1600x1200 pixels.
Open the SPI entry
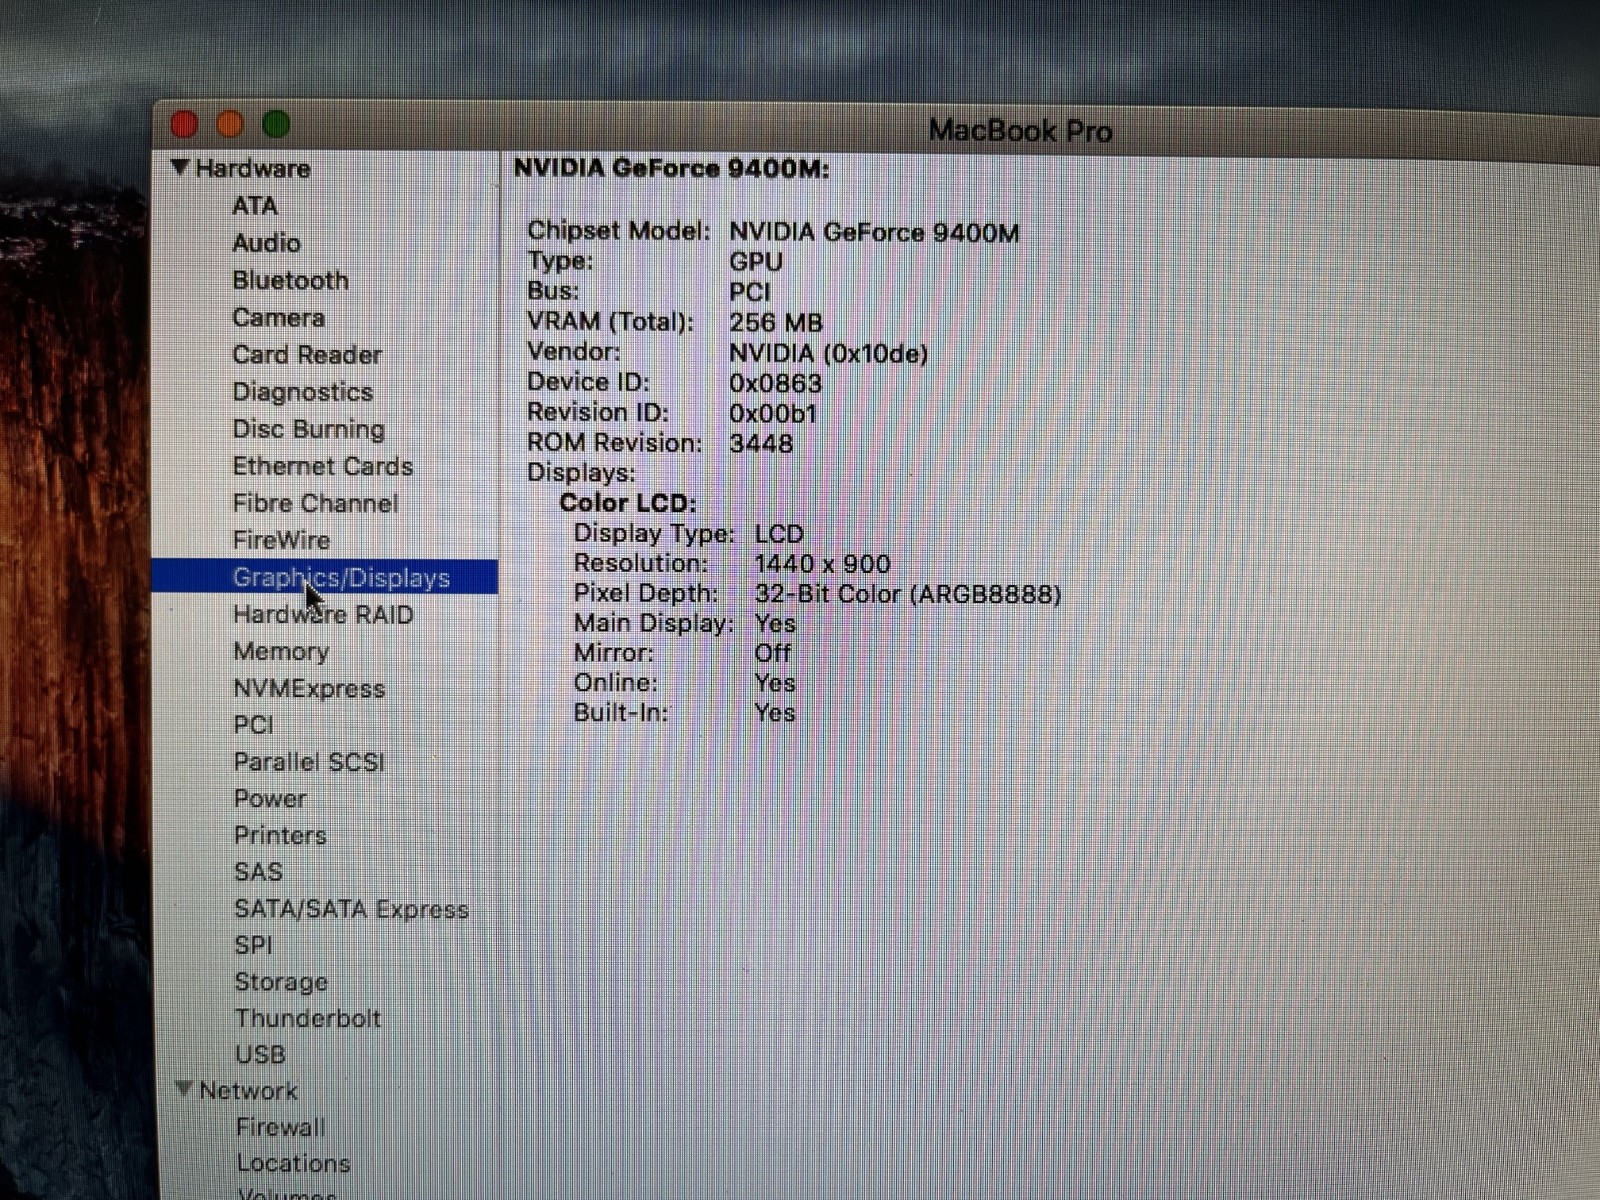pos(253,945)
